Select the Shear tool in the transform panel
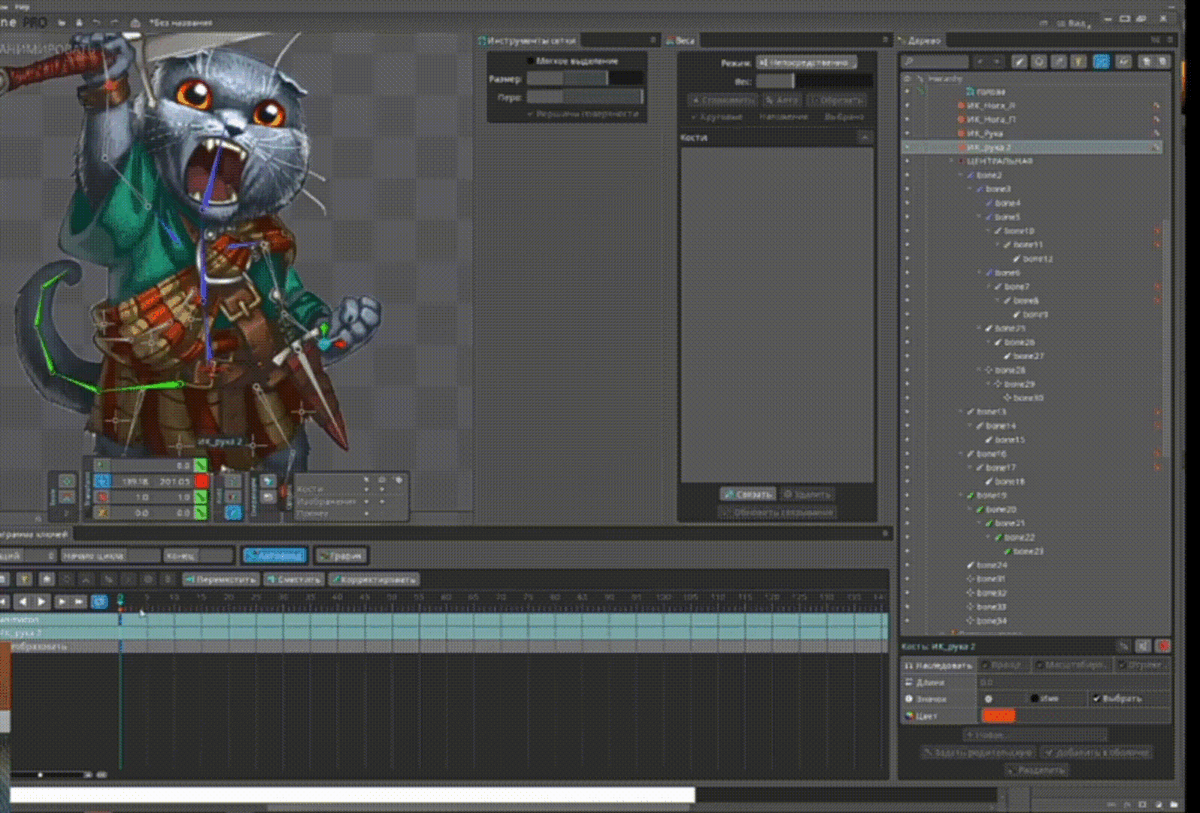Viewport: 1200px width, 813px height. tap(101, 512)
